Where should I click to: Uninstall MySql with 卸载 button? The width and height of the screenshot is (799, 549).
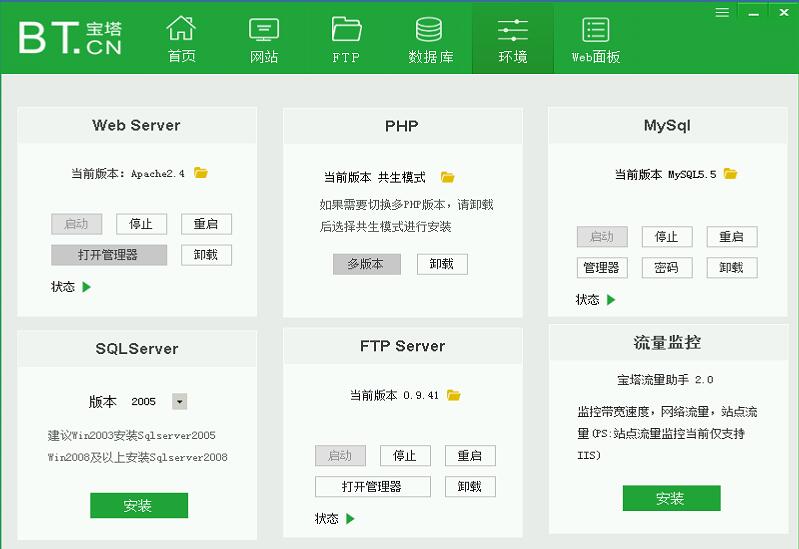(x=732, y=268)
